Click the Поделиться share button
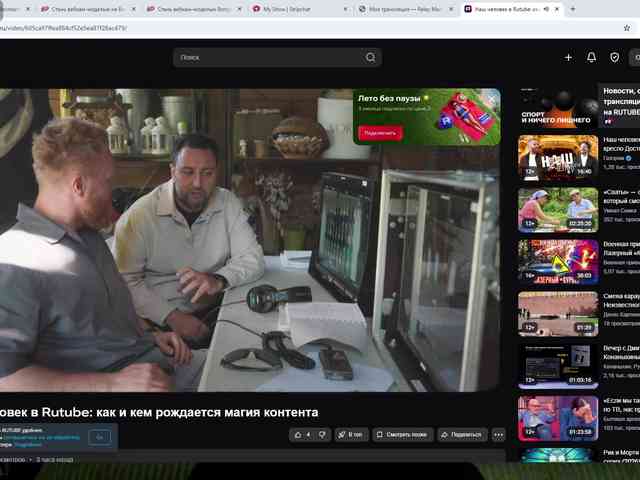Image resolution: width=640 pixels, height=480 pixels. tap(462, 435)
